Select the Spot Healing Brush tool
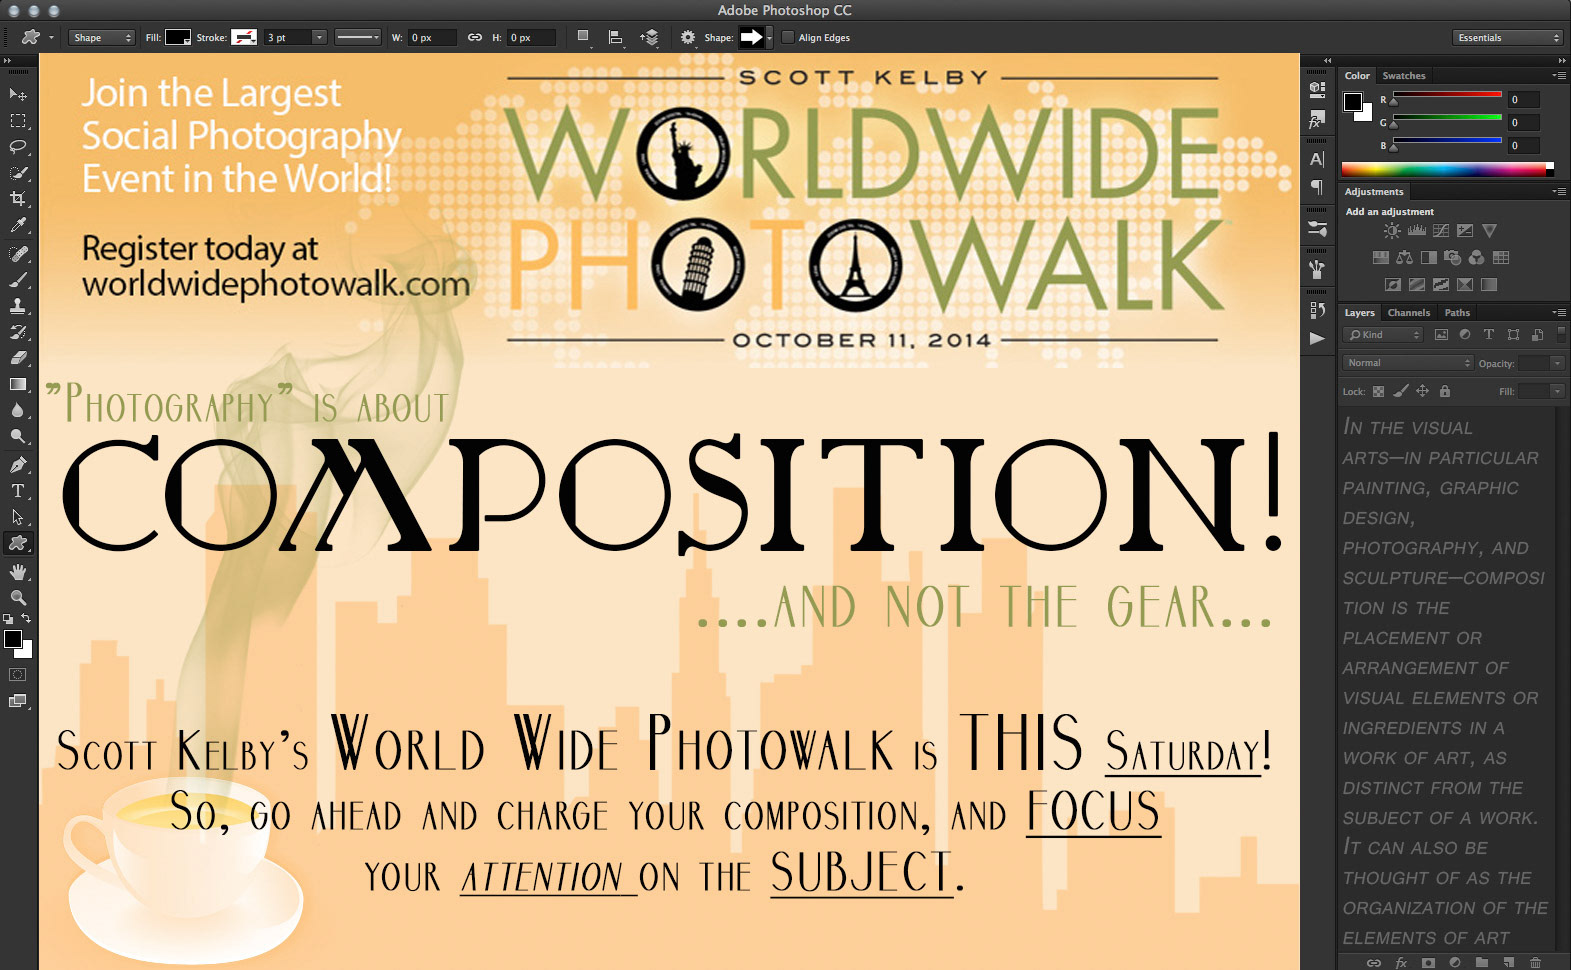 (18, 254)
